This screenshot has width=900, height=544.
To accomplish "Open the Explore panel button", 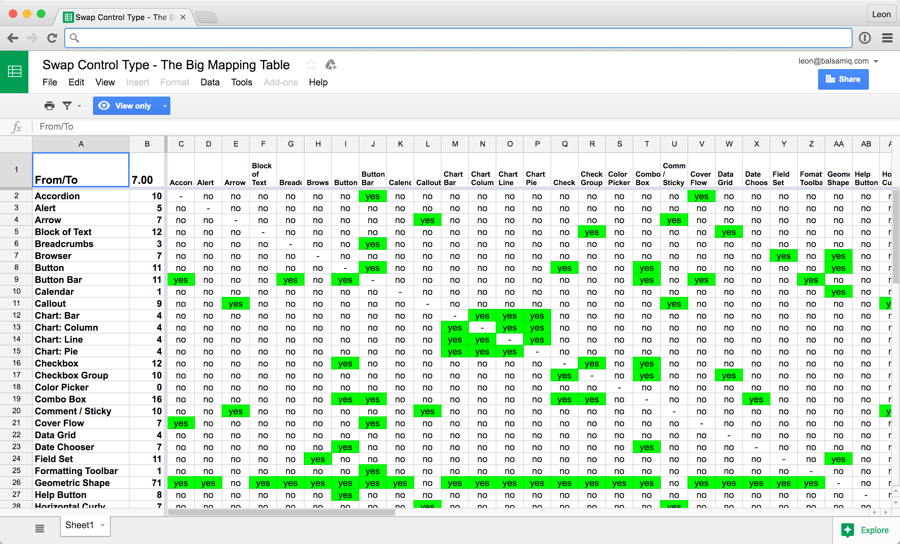I will coord(865,530).
